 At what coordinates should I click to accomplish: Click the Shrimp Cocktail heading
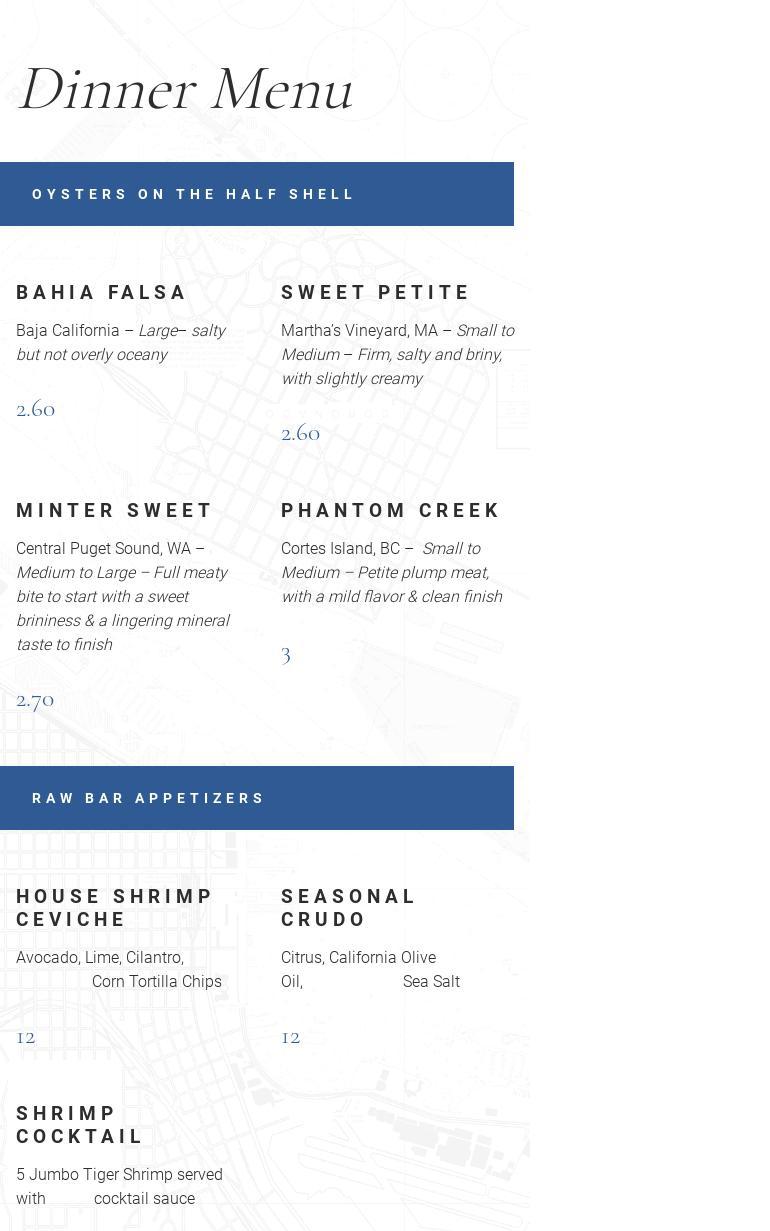click(80, 1124)
